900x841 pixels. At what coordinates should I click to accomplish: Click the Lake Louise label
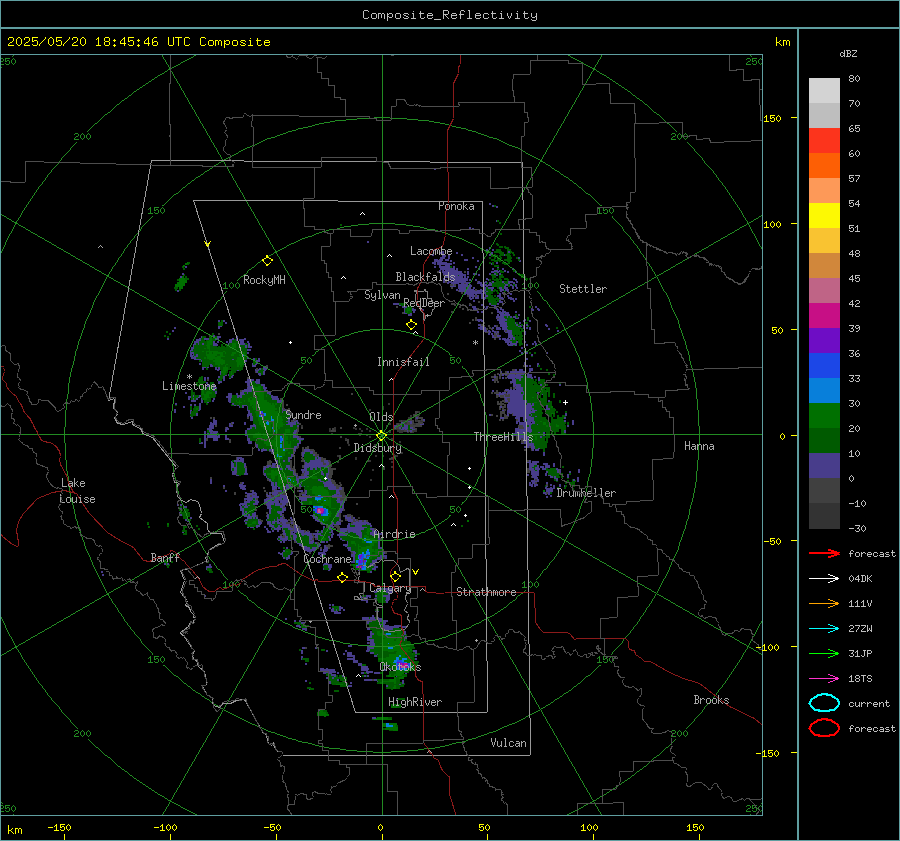click(77, 491)
